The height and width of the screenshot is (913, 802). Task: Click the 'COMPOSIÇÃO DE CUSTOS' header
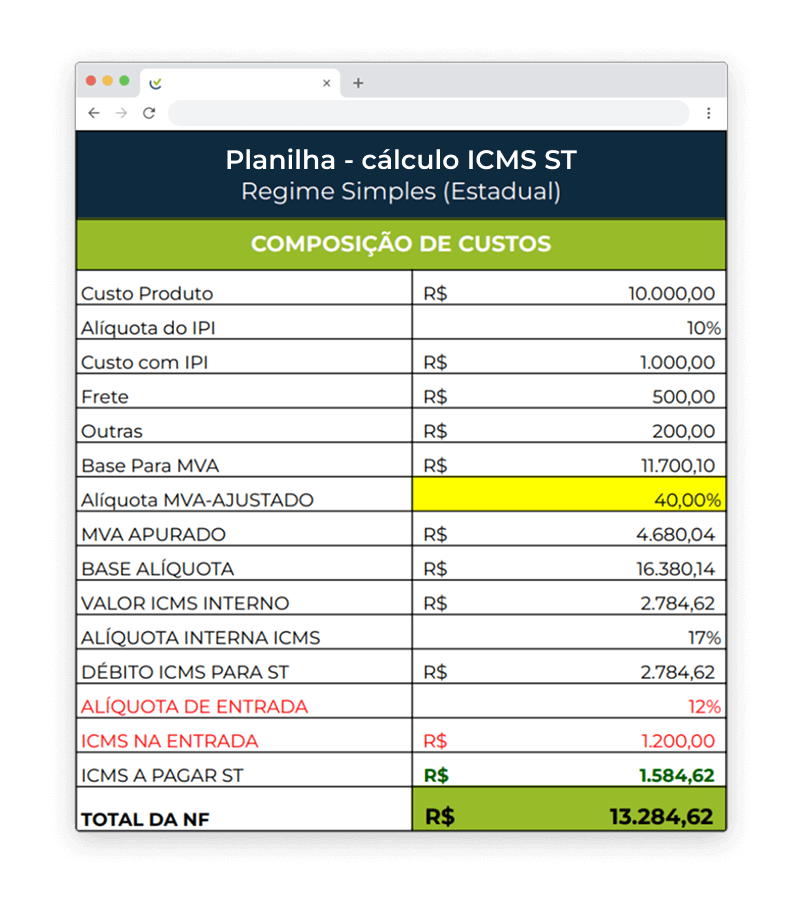[x=401, y=244]
